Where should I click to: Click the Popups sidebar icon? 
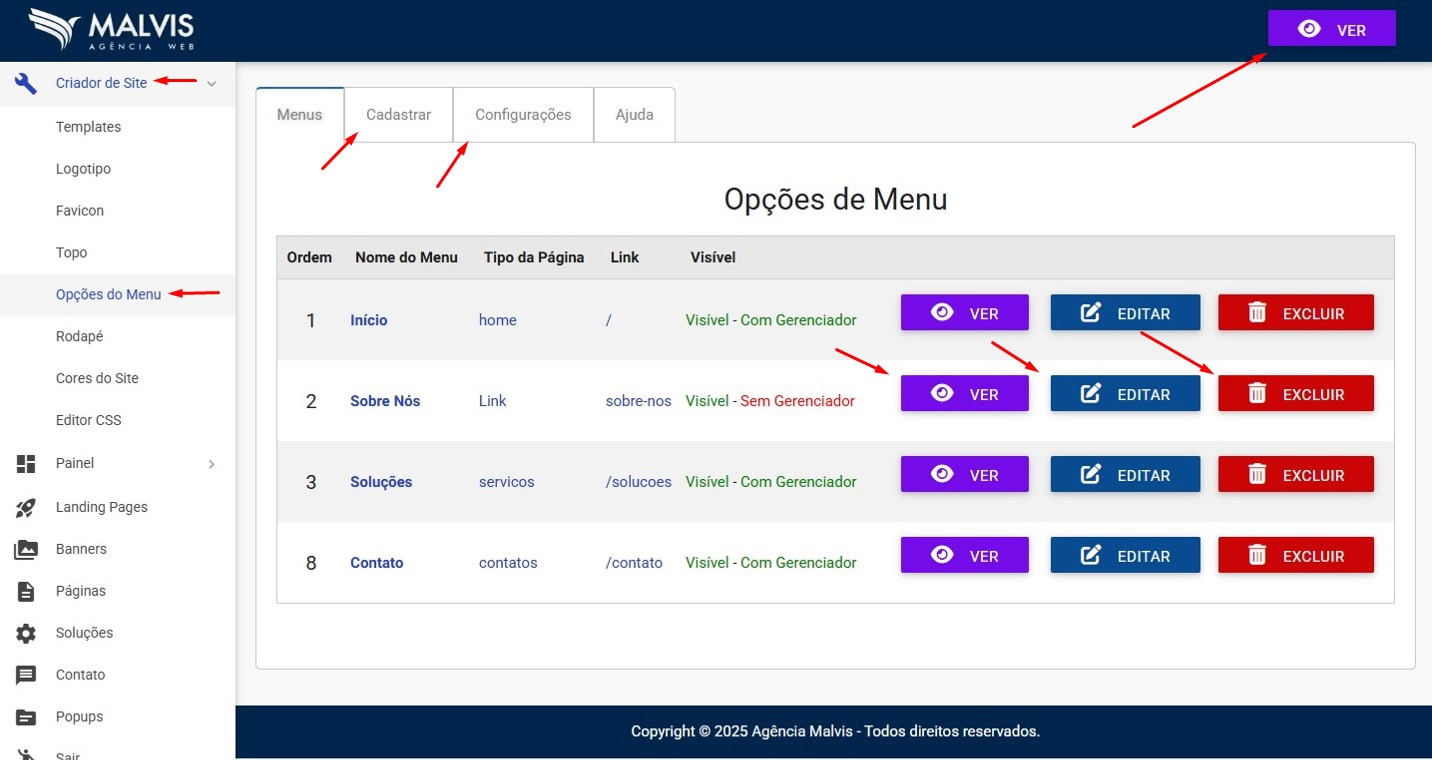[26, 717]
